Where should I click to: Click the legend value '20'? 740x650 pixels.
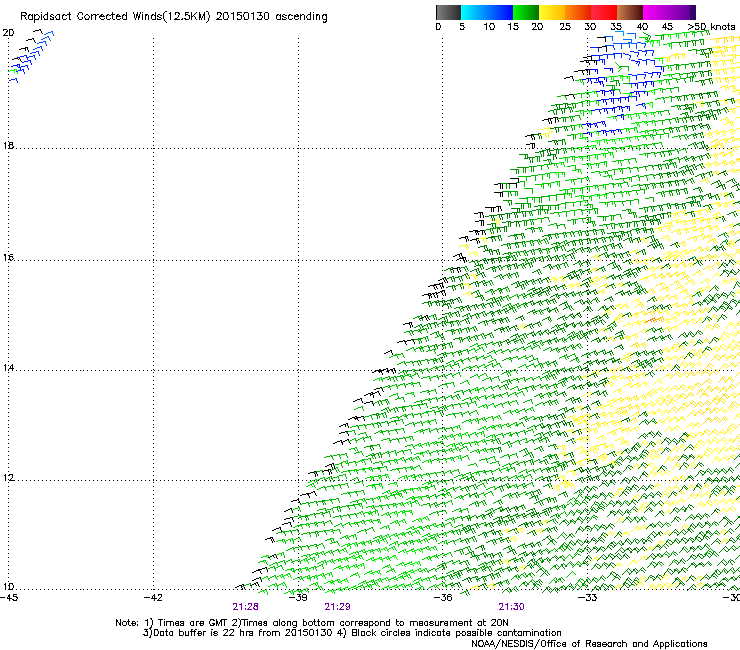point(538,27)
